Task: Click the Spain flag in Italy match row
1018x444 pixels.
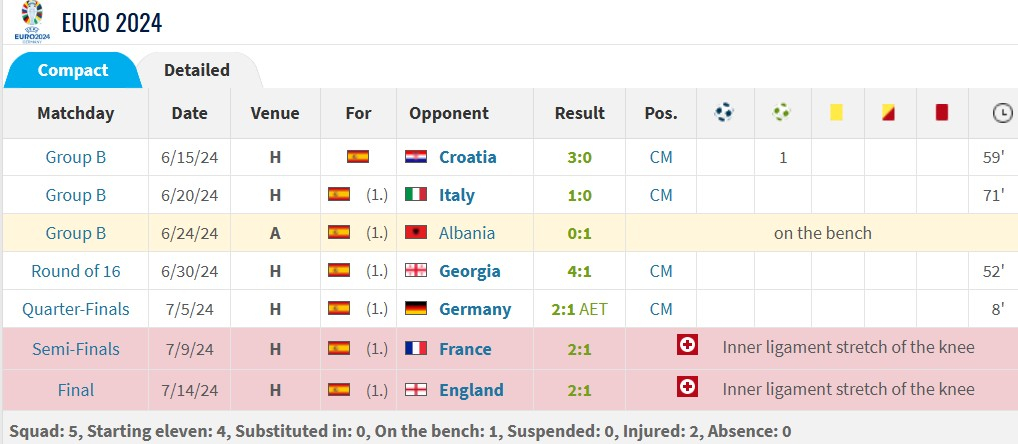Action: tap(339, 194)
